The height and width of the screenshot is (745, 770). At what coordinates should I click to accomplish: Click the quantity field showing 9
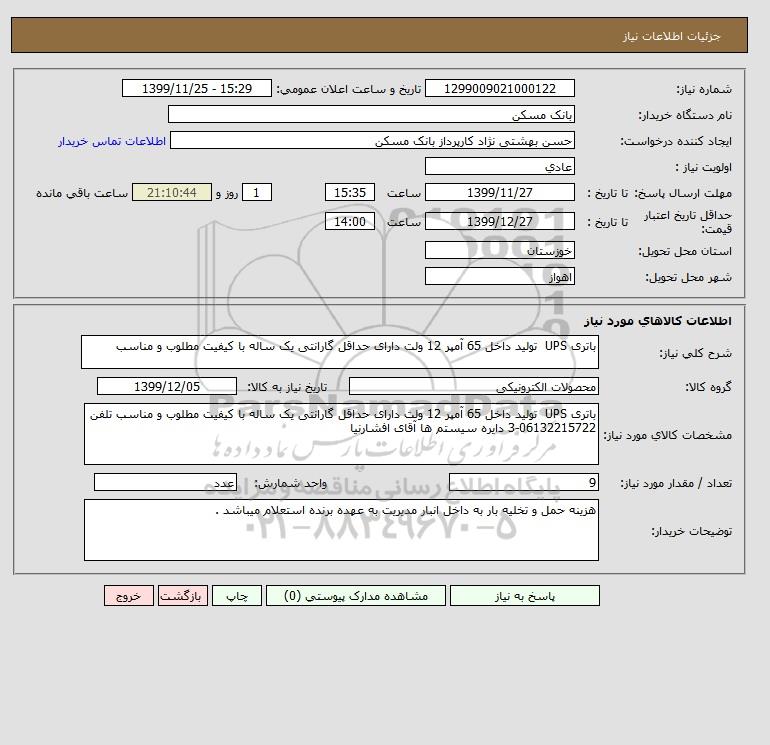tap(523, 482)
